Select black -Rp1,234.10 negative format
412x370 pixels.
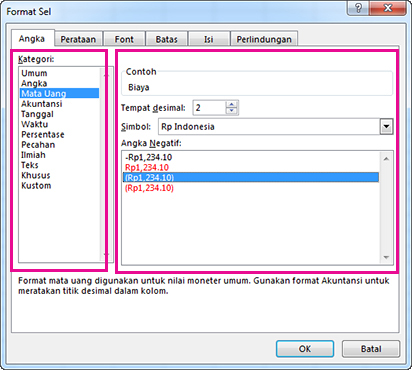pyautogui.click(x=251, y=157)
